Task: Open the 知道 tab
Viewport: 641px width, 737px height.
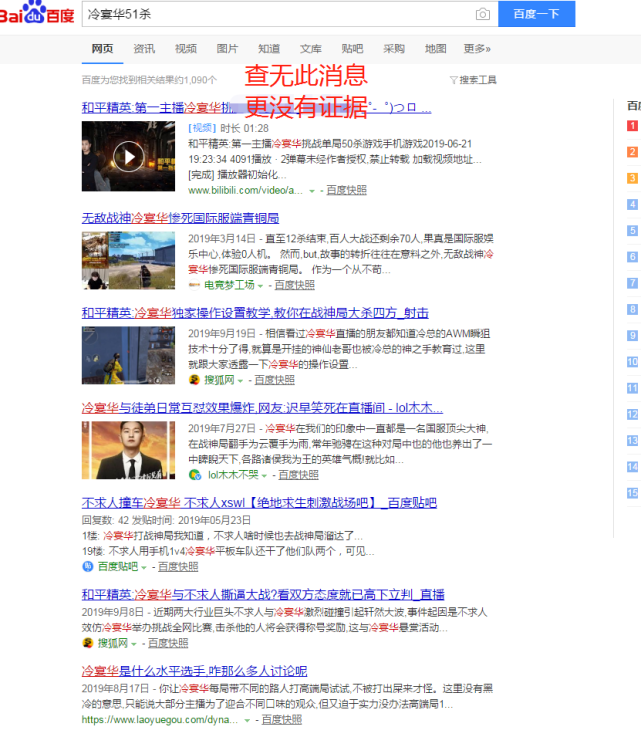Action: click(269, 49)
